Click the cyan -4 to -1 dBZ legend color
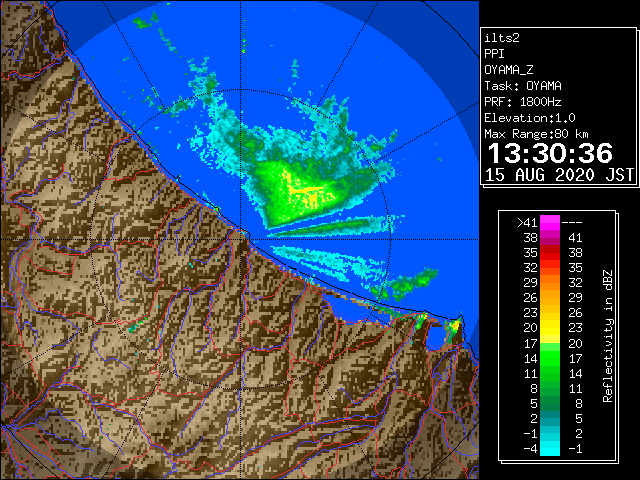640x480 pixels. (550, 448)
